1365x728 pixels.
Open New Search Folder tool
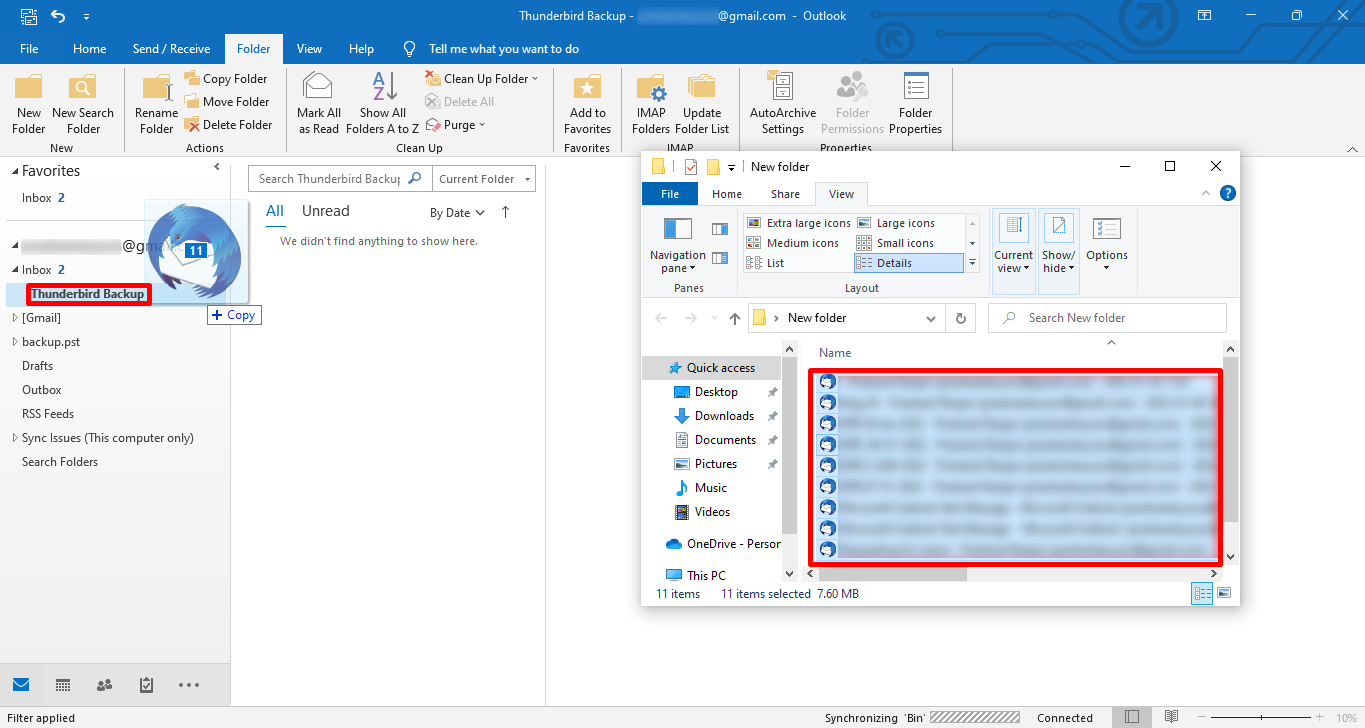[x=83, y=103]
